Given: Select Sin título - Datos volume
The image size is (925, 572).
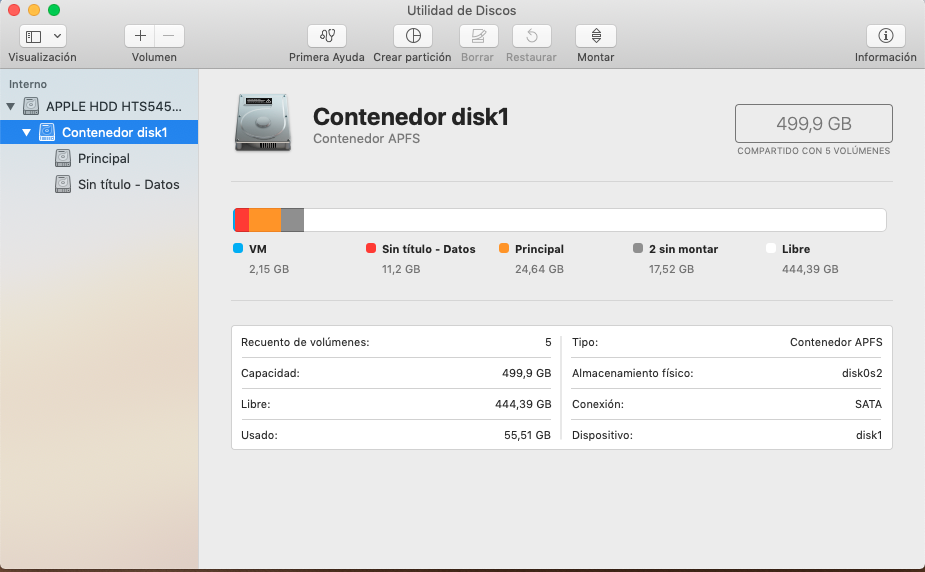Looking at the screenshot, I should coord(128,184).
